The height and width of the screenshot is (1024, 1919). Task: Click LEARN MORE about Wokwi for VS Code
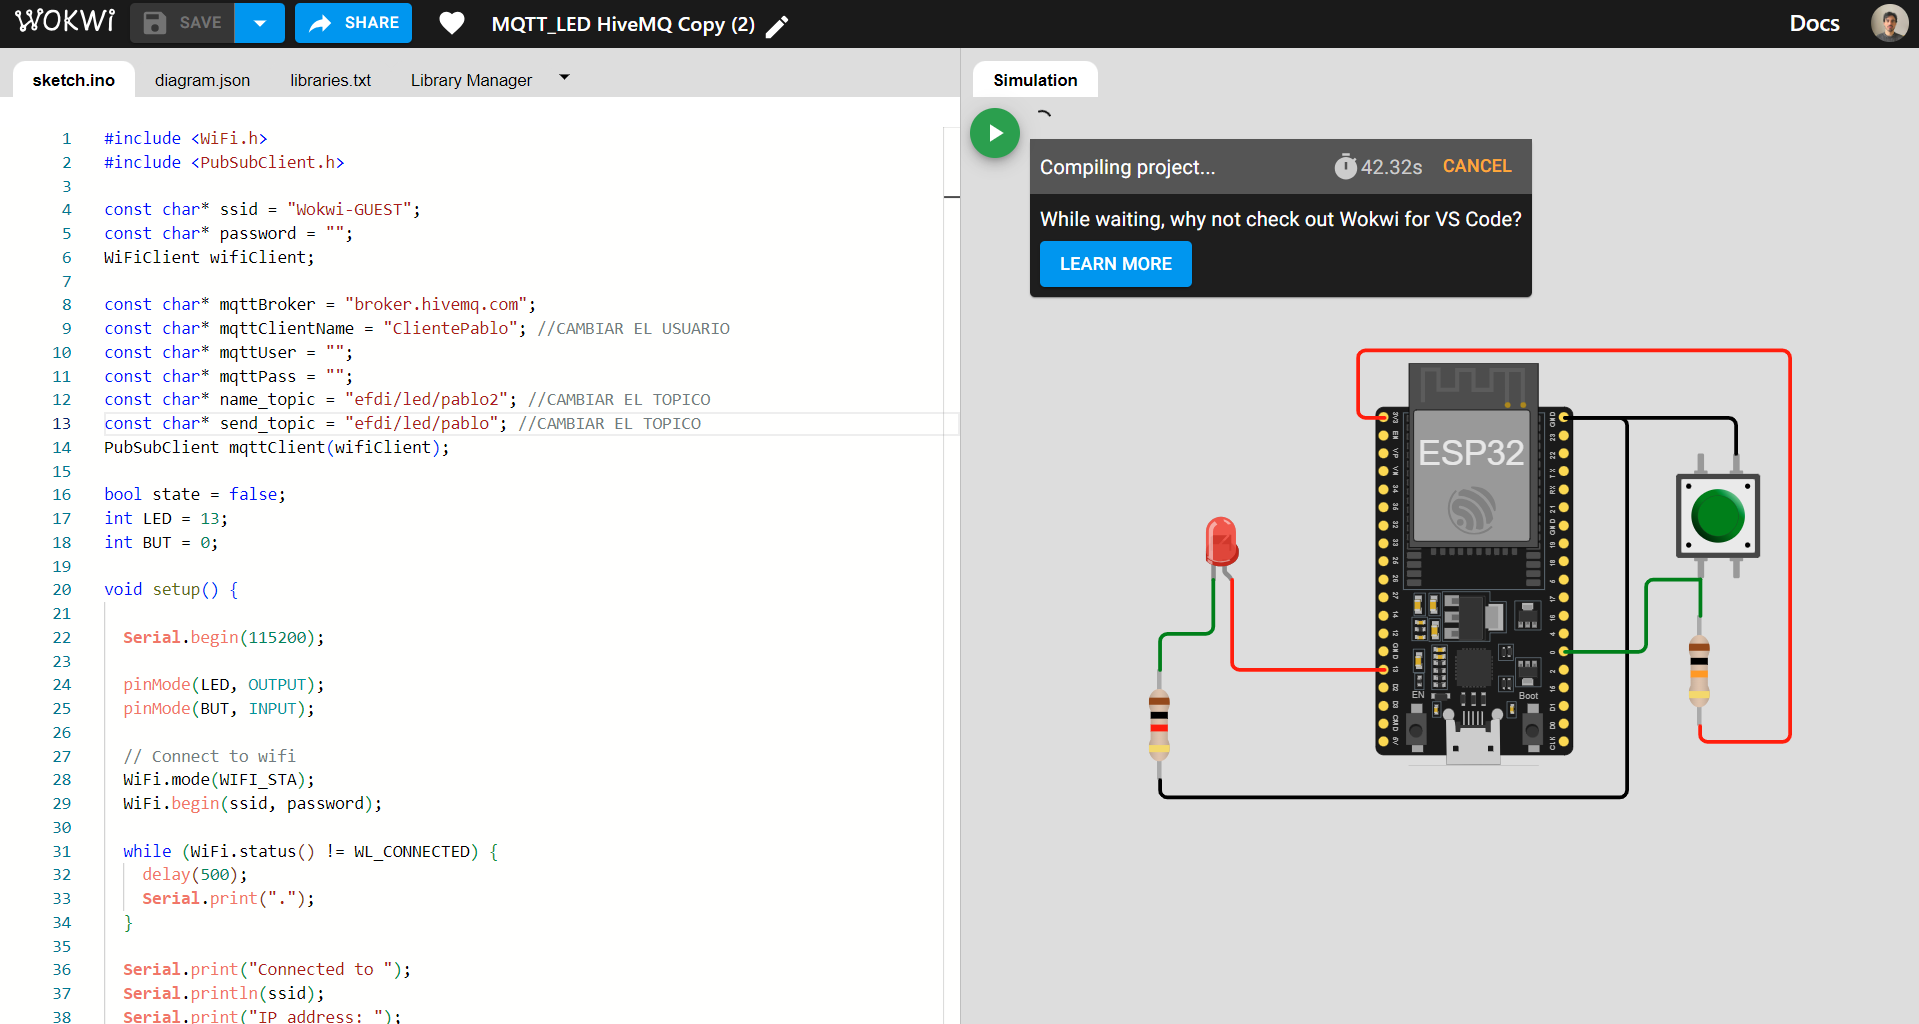(1115, 264)
